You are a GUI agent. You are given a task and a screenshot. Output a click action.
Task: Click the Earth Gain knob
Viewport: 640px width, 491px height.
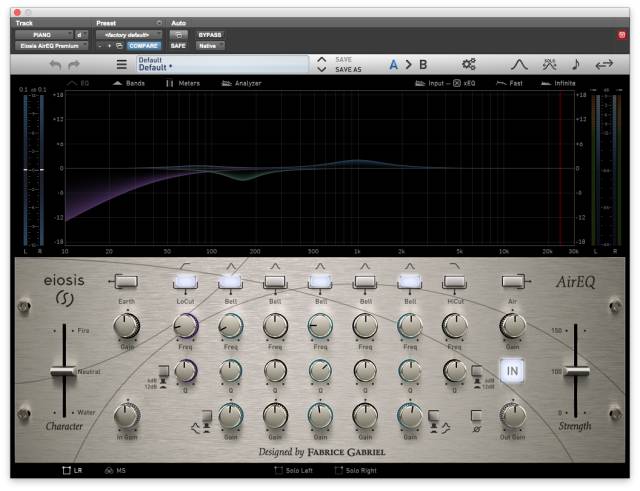pos(127,326)
